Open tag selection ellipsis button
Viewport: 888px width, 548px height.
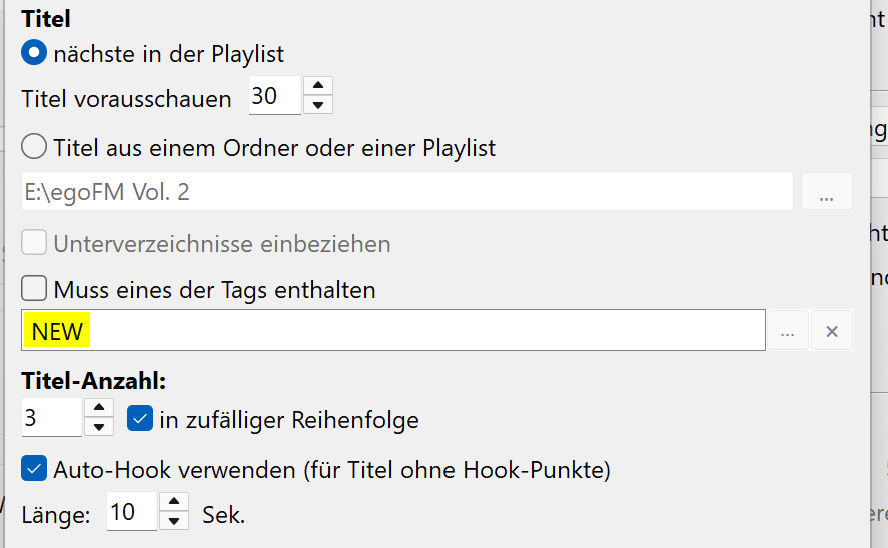coord(788,331)
